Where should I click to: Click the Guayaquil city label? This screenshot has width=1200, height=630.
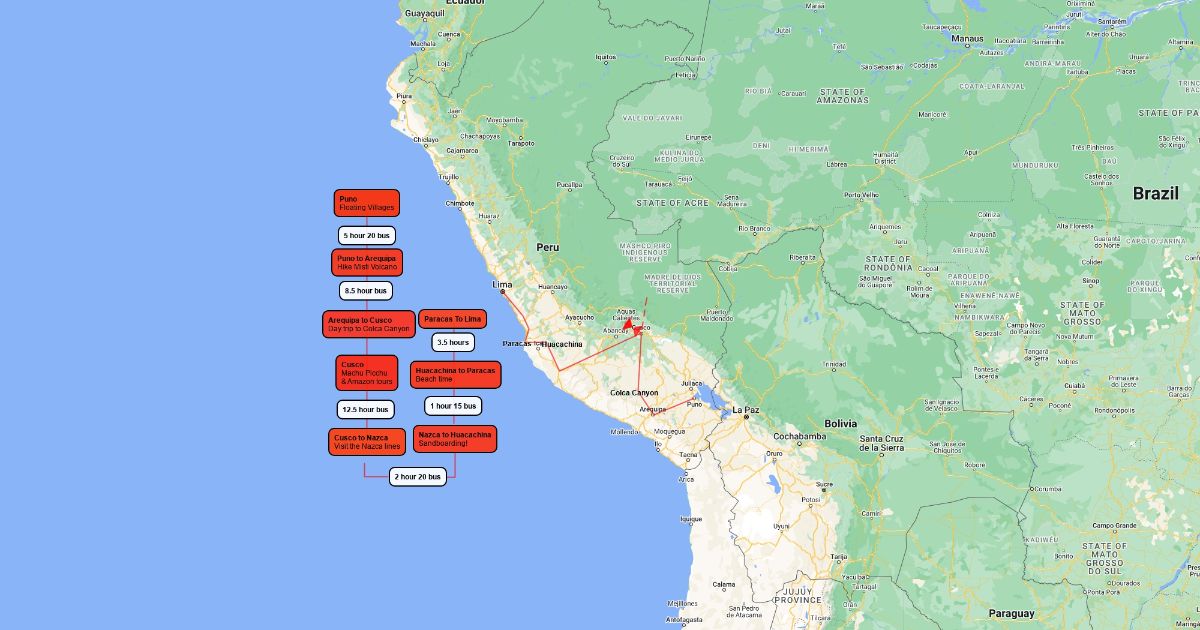424,14
